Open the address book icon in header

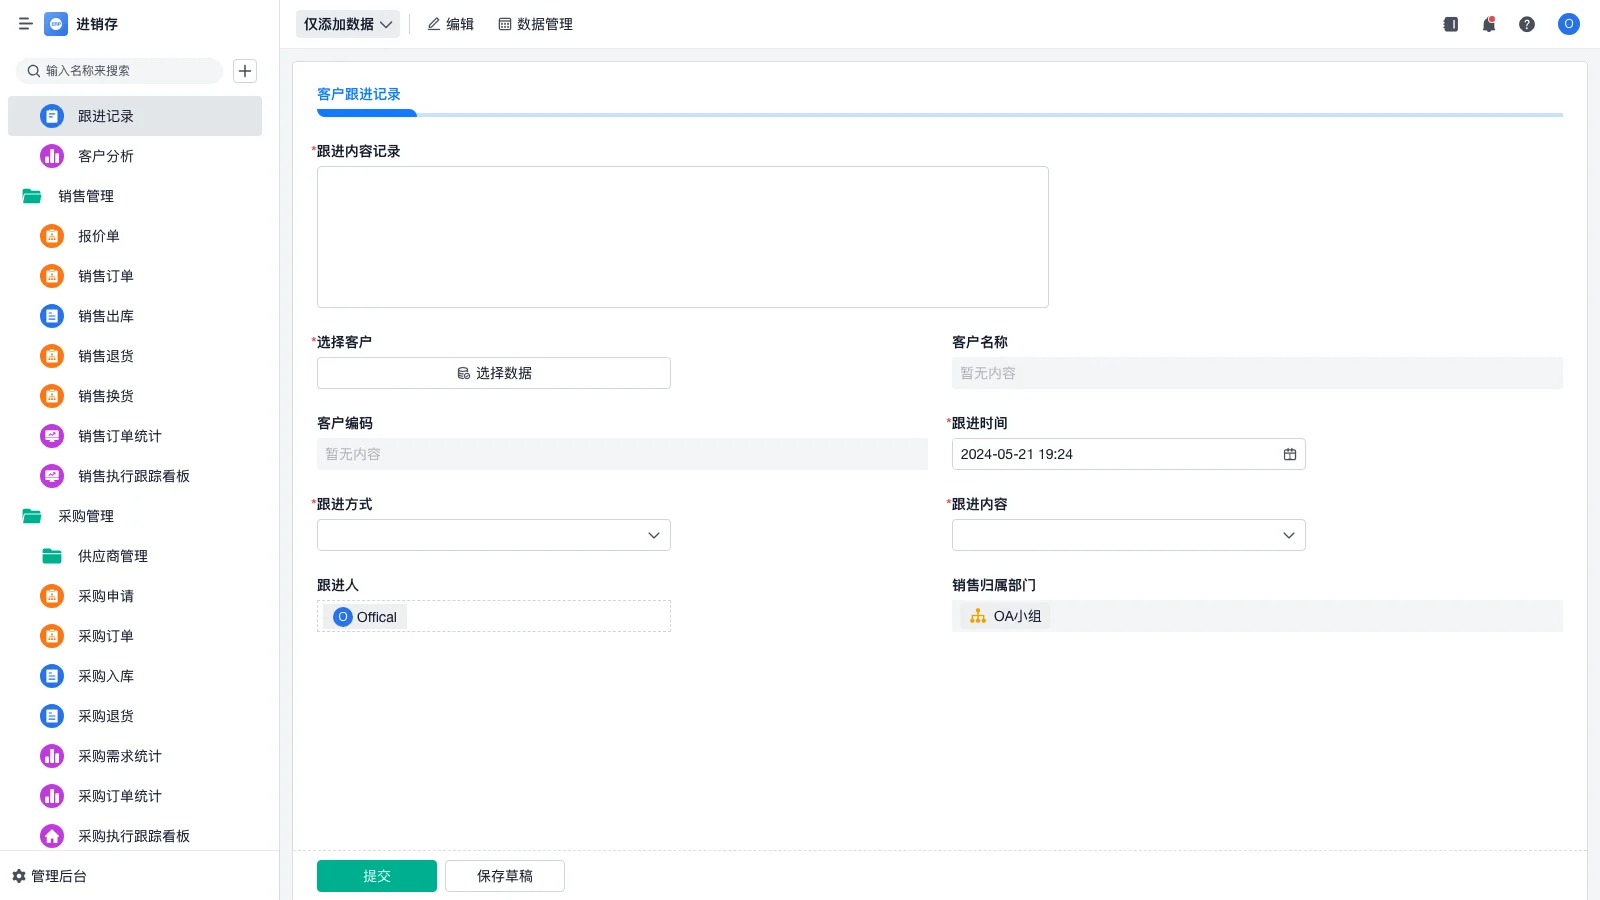[x=1451, y=24]
